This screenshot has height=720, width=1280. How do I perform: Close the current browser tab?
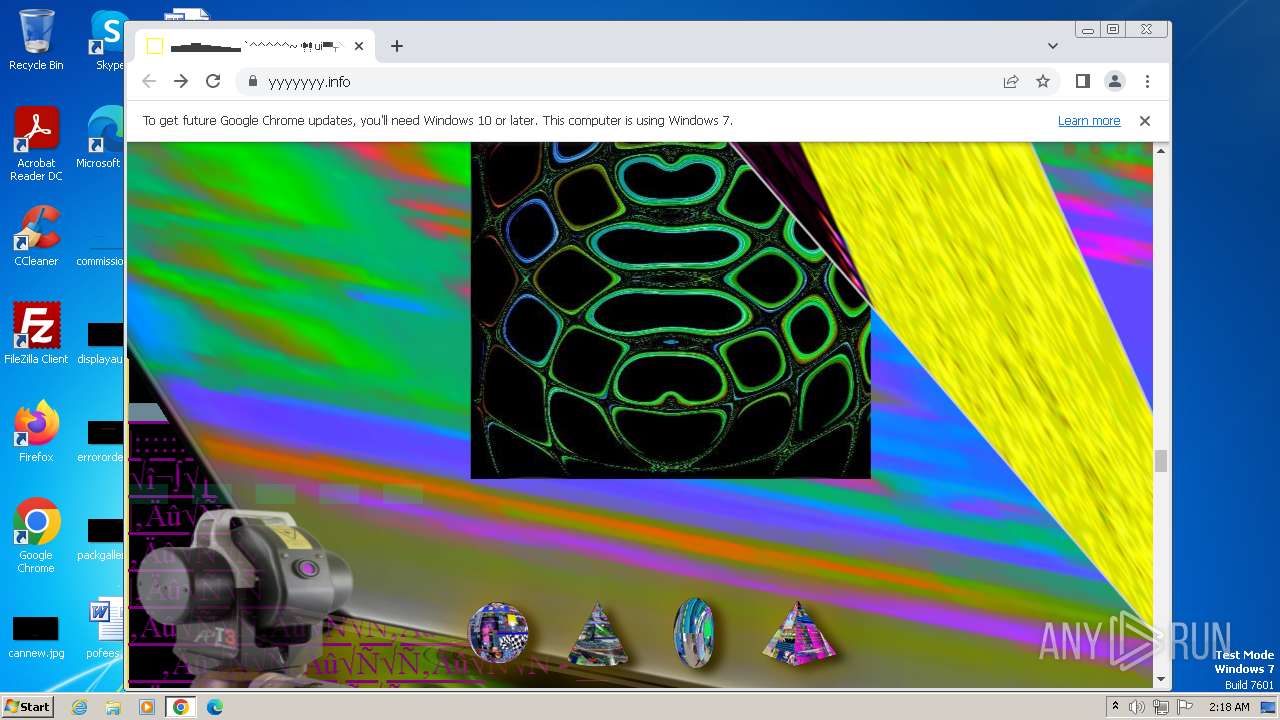[x=359, y=46]
